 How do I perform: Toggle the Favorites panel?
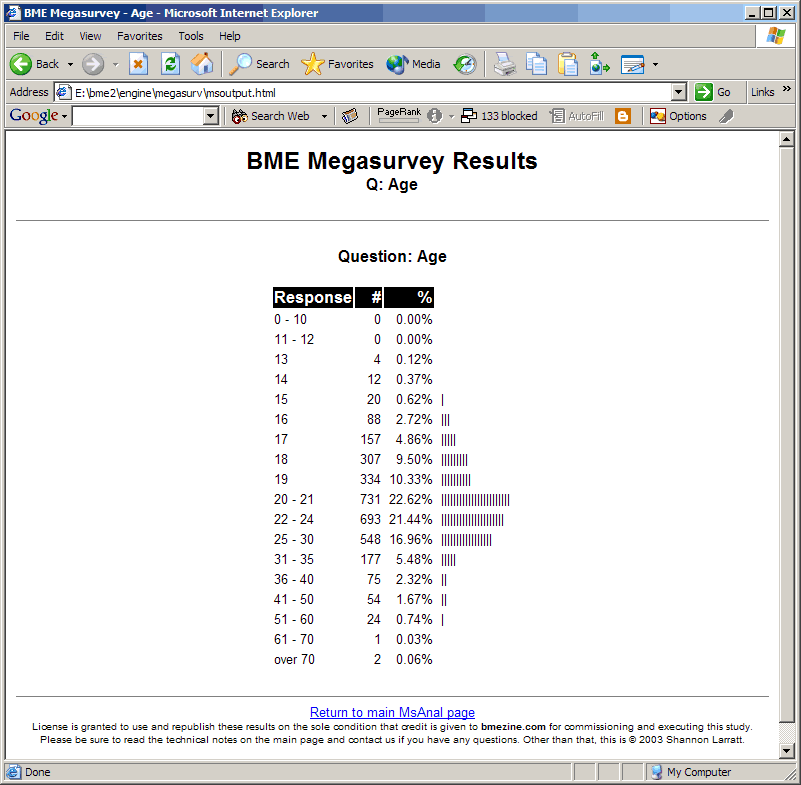[x=337, y=64]
